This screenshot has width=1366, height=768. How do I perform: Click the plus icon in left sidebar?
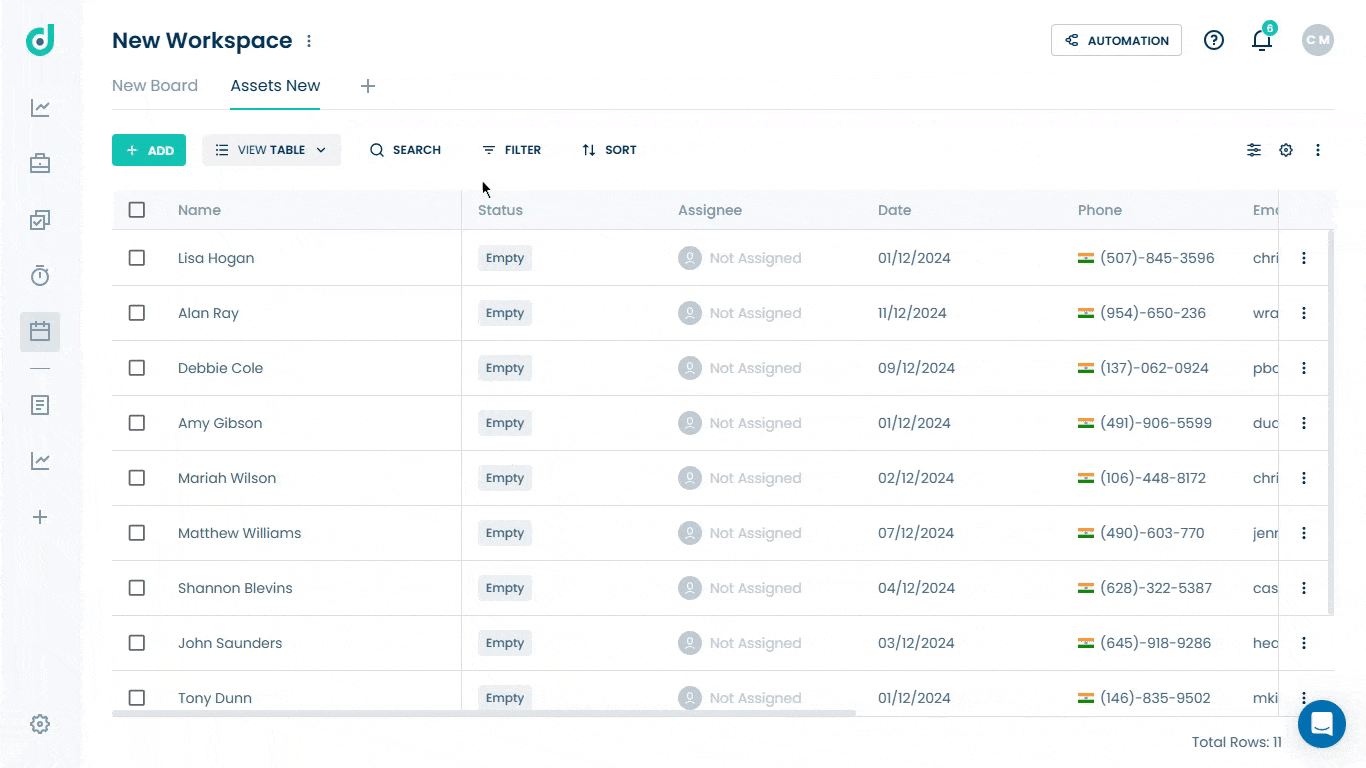click(x=40, y=517)
